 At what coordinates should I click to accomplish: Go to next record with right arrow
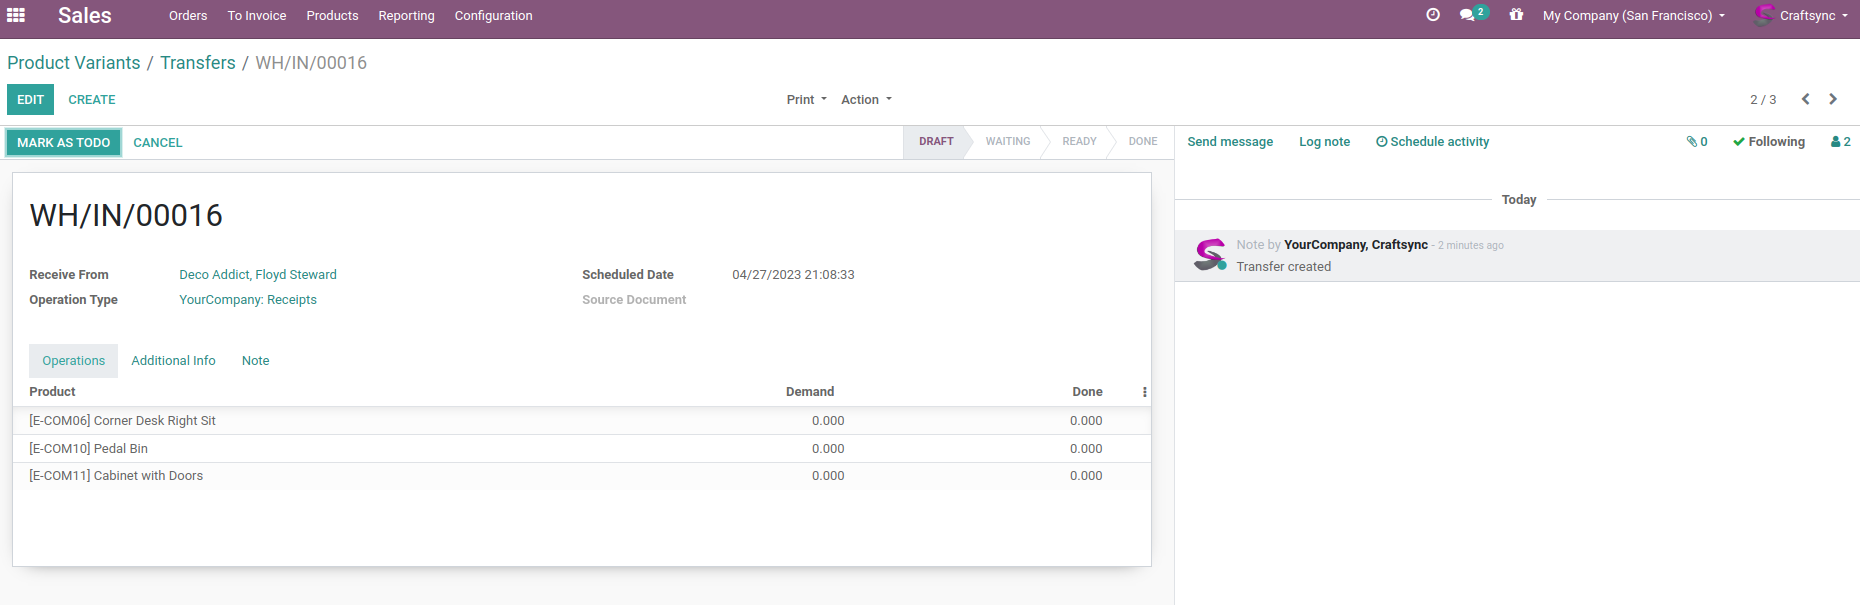1833,99
